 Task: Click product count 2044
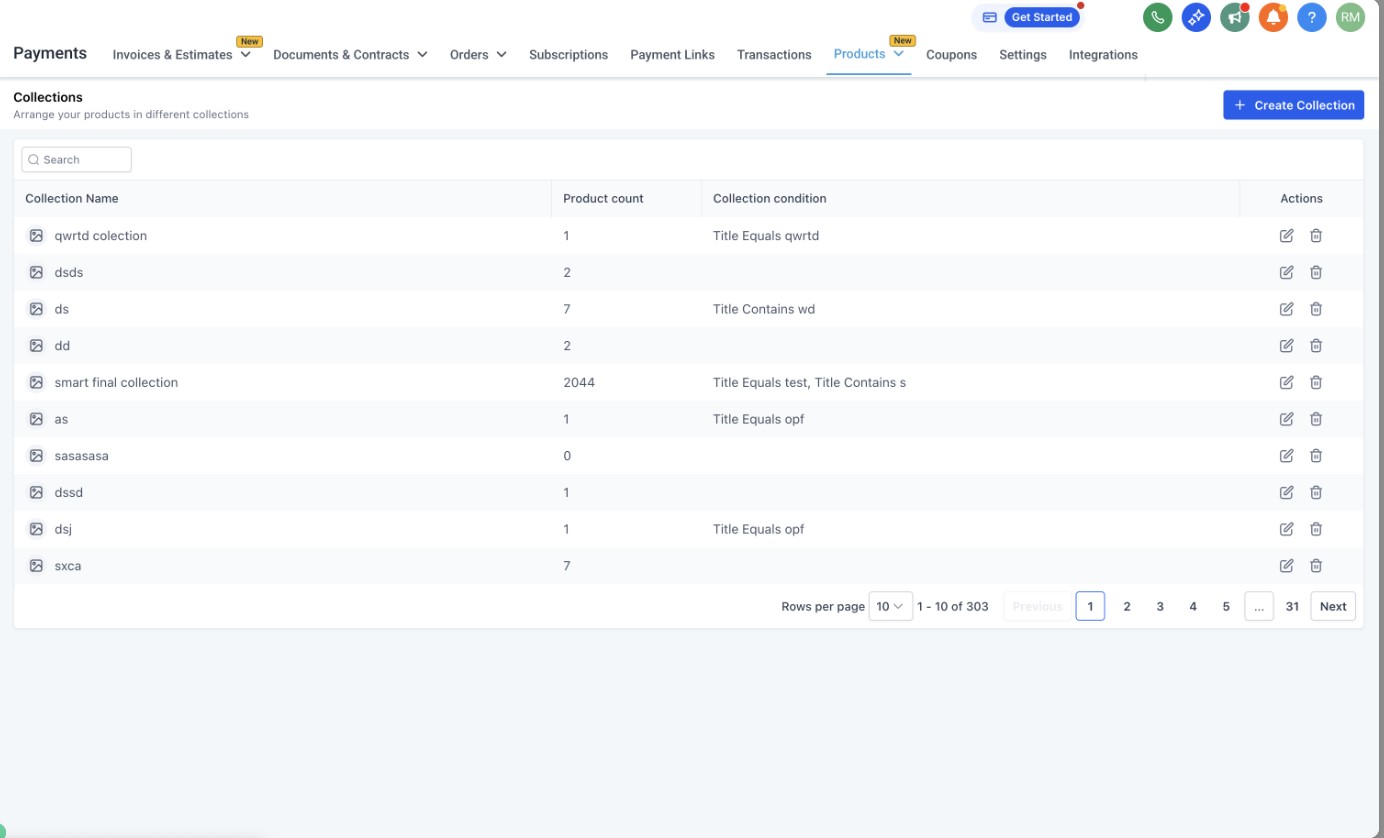579,382
